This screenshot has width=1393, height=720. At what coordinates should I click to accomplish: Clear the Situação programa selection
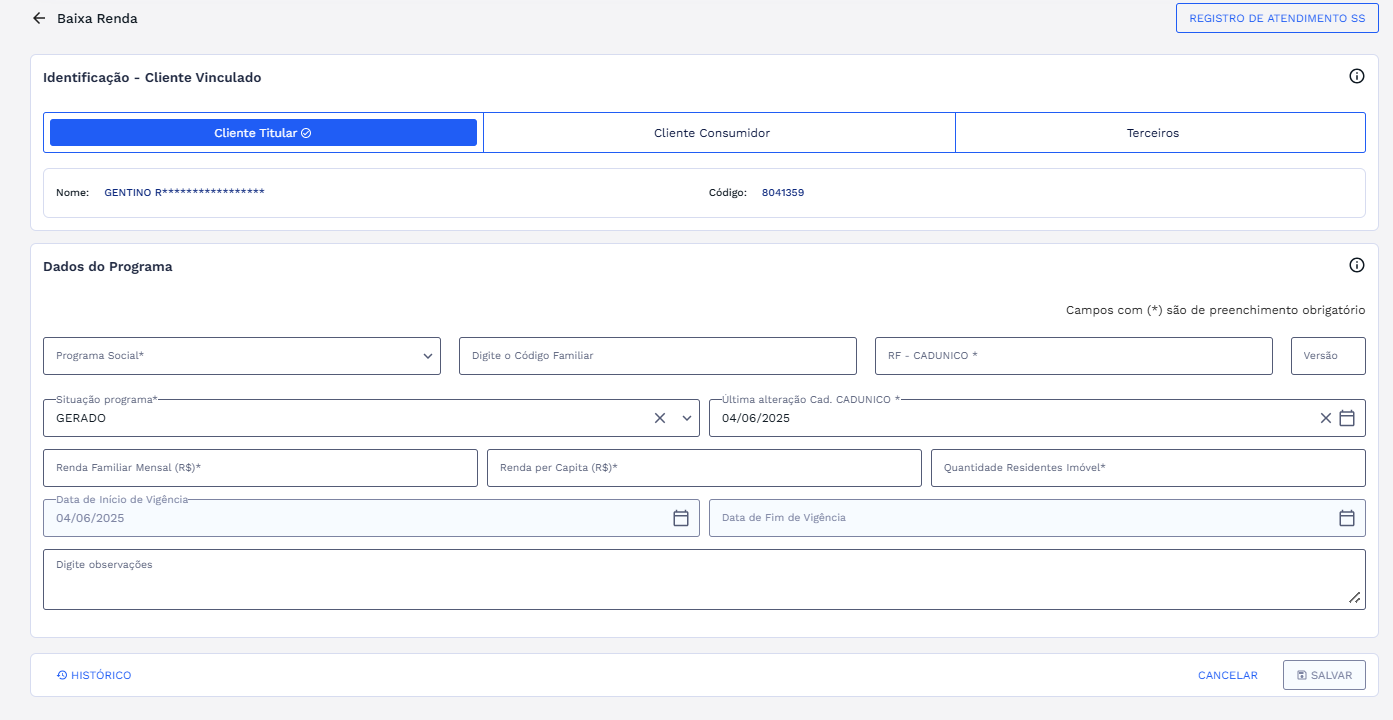pyautogui.click(x=660, y=418)
